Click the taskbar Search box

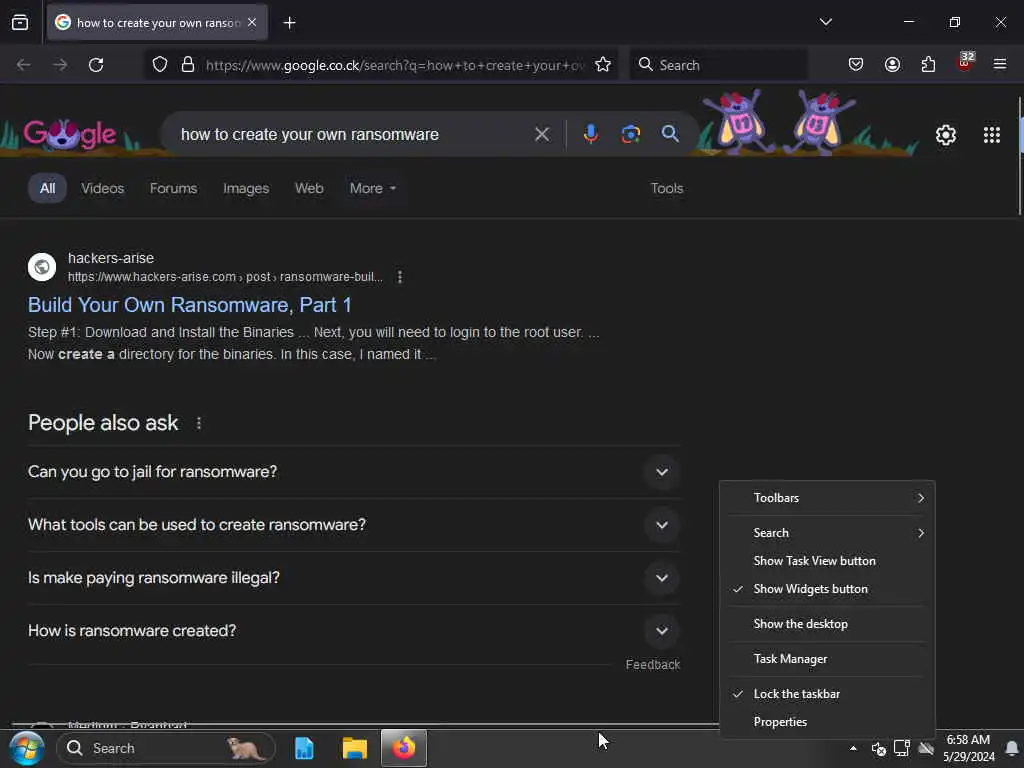coord(166,748)
